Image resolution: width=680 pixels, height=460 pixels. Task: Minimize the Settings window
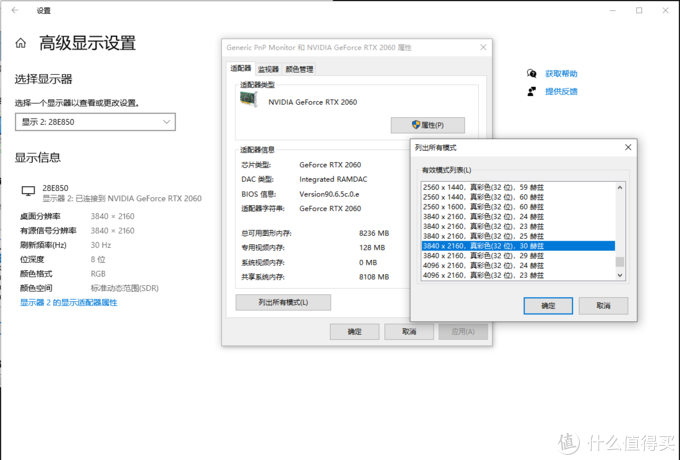click(x=612, y=10)
